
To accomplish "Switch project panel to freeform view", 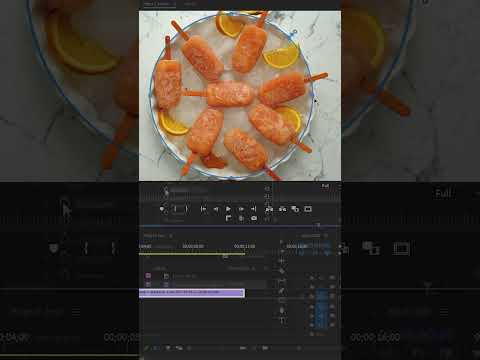I will tap(179, 348).
